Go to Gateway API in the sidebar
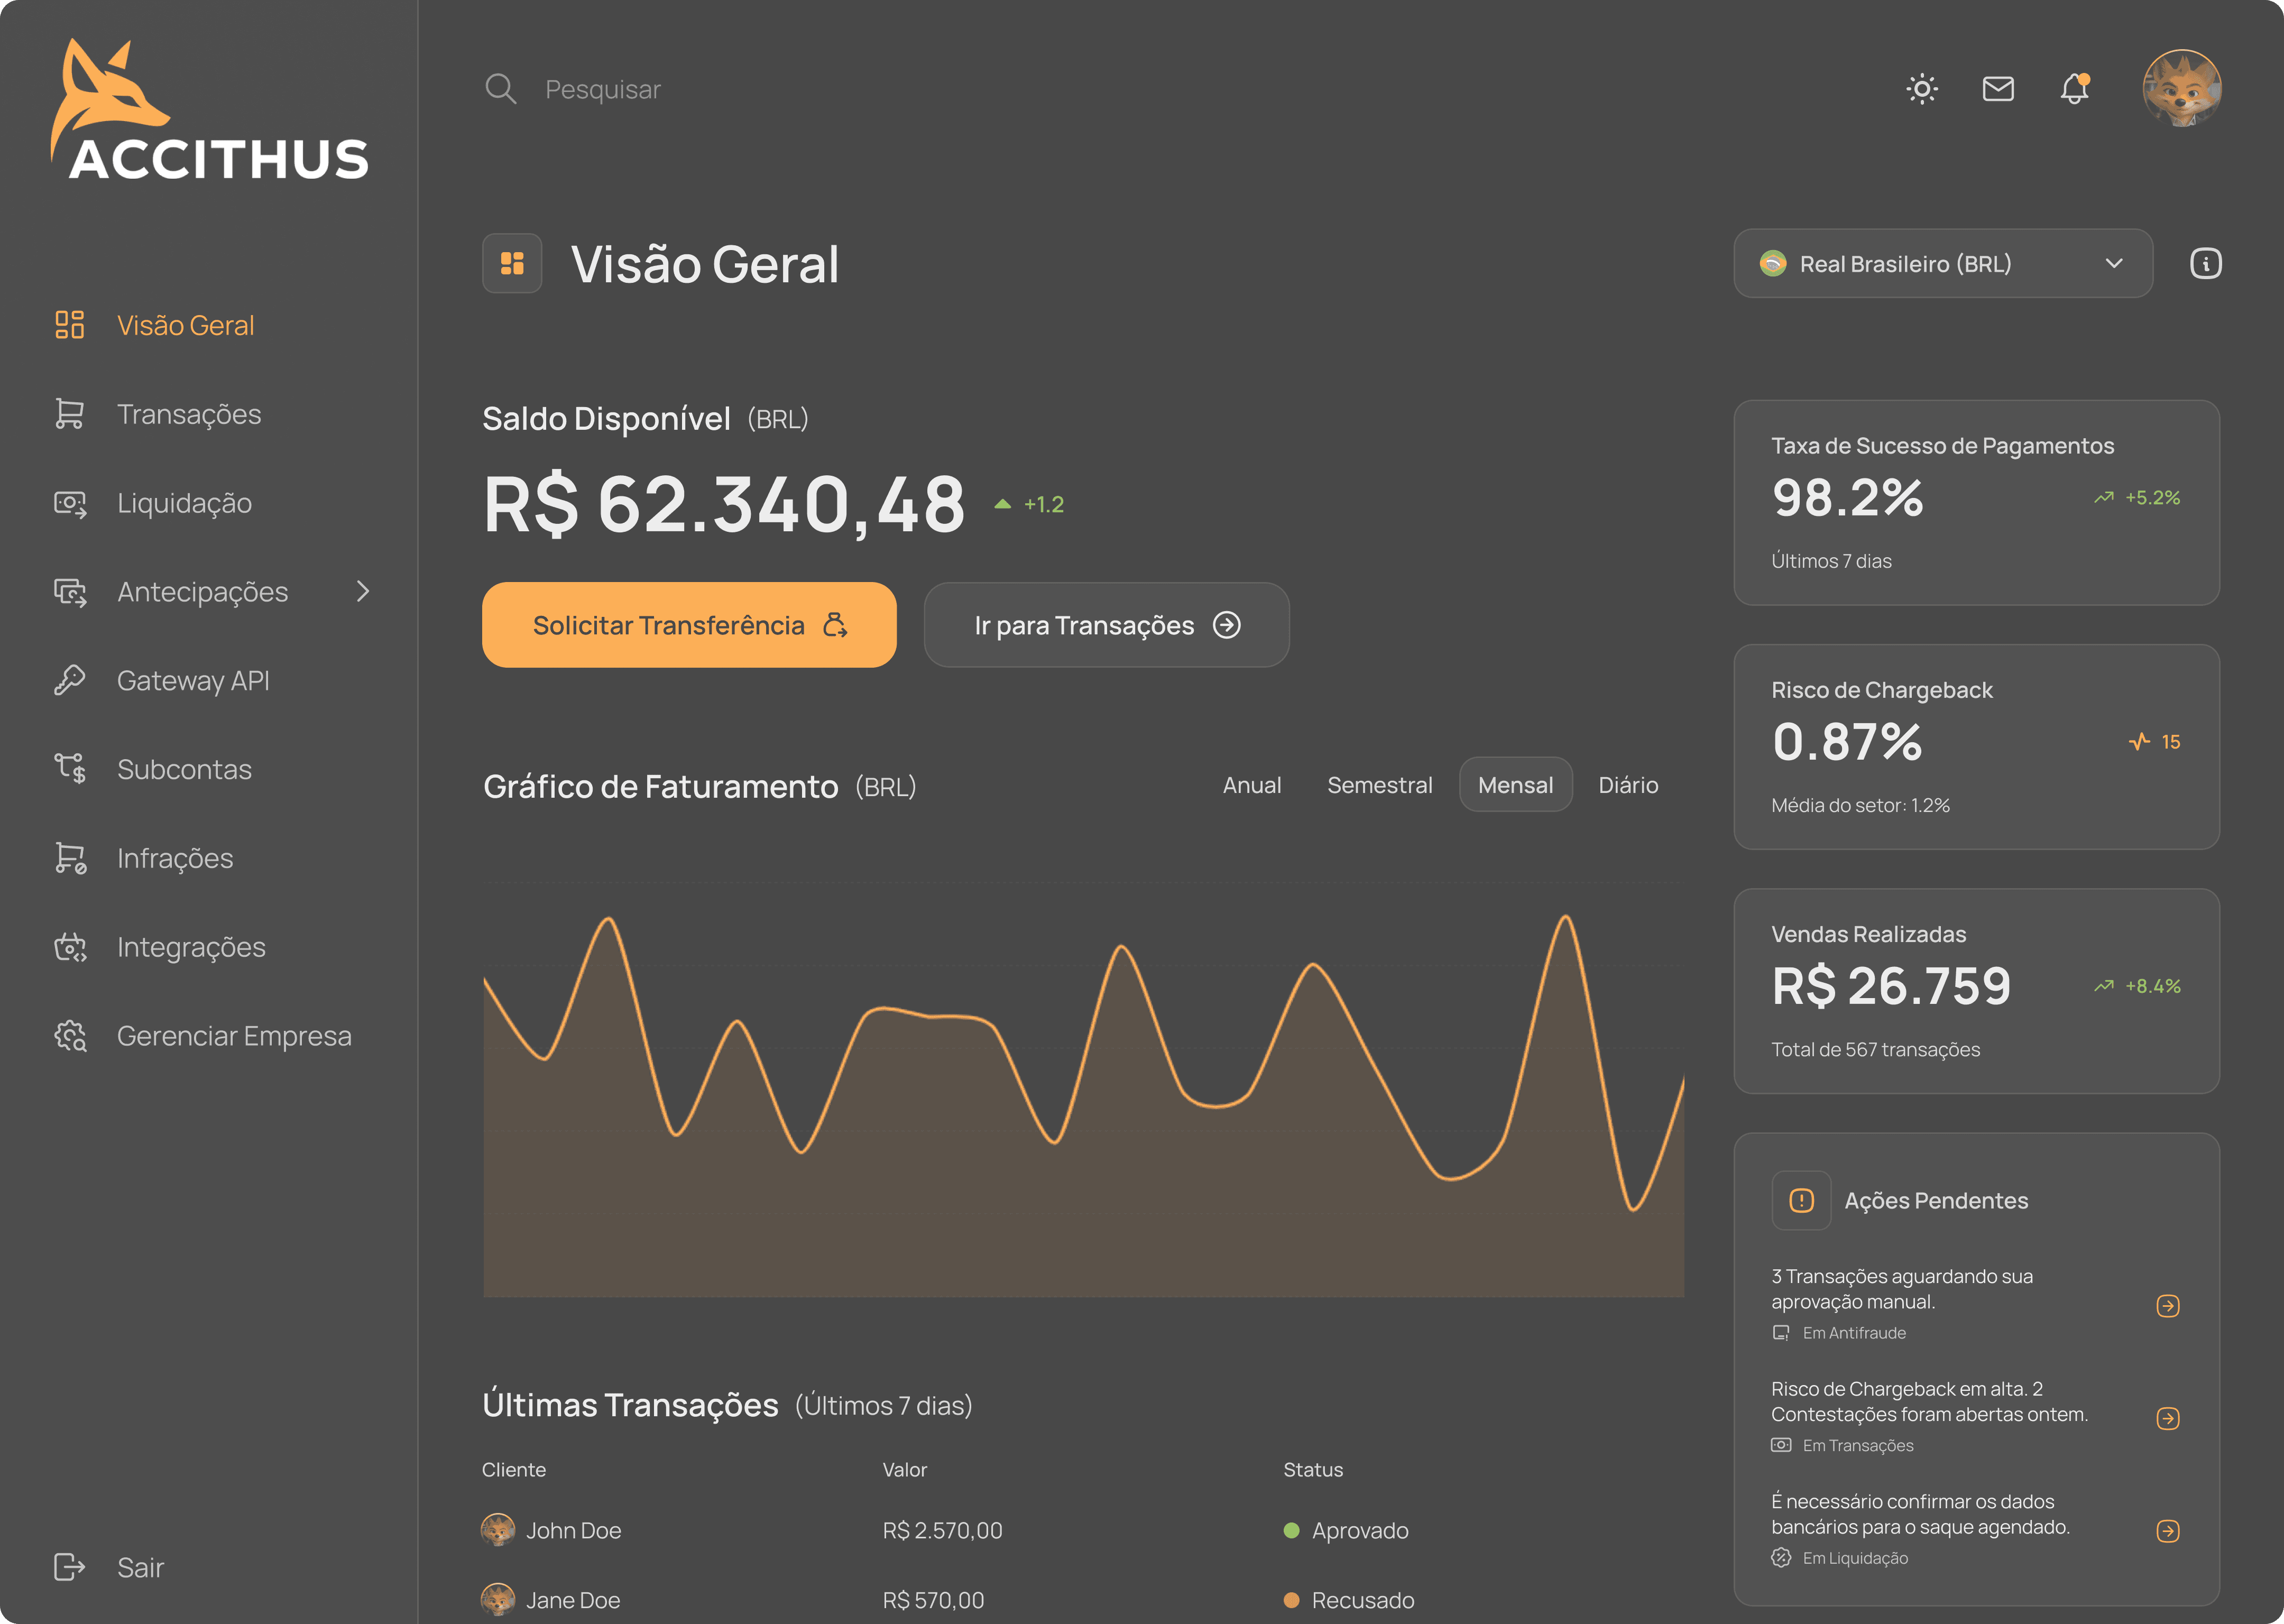Viewport: 2284px width, 1624px height. [x=192, y=681]
